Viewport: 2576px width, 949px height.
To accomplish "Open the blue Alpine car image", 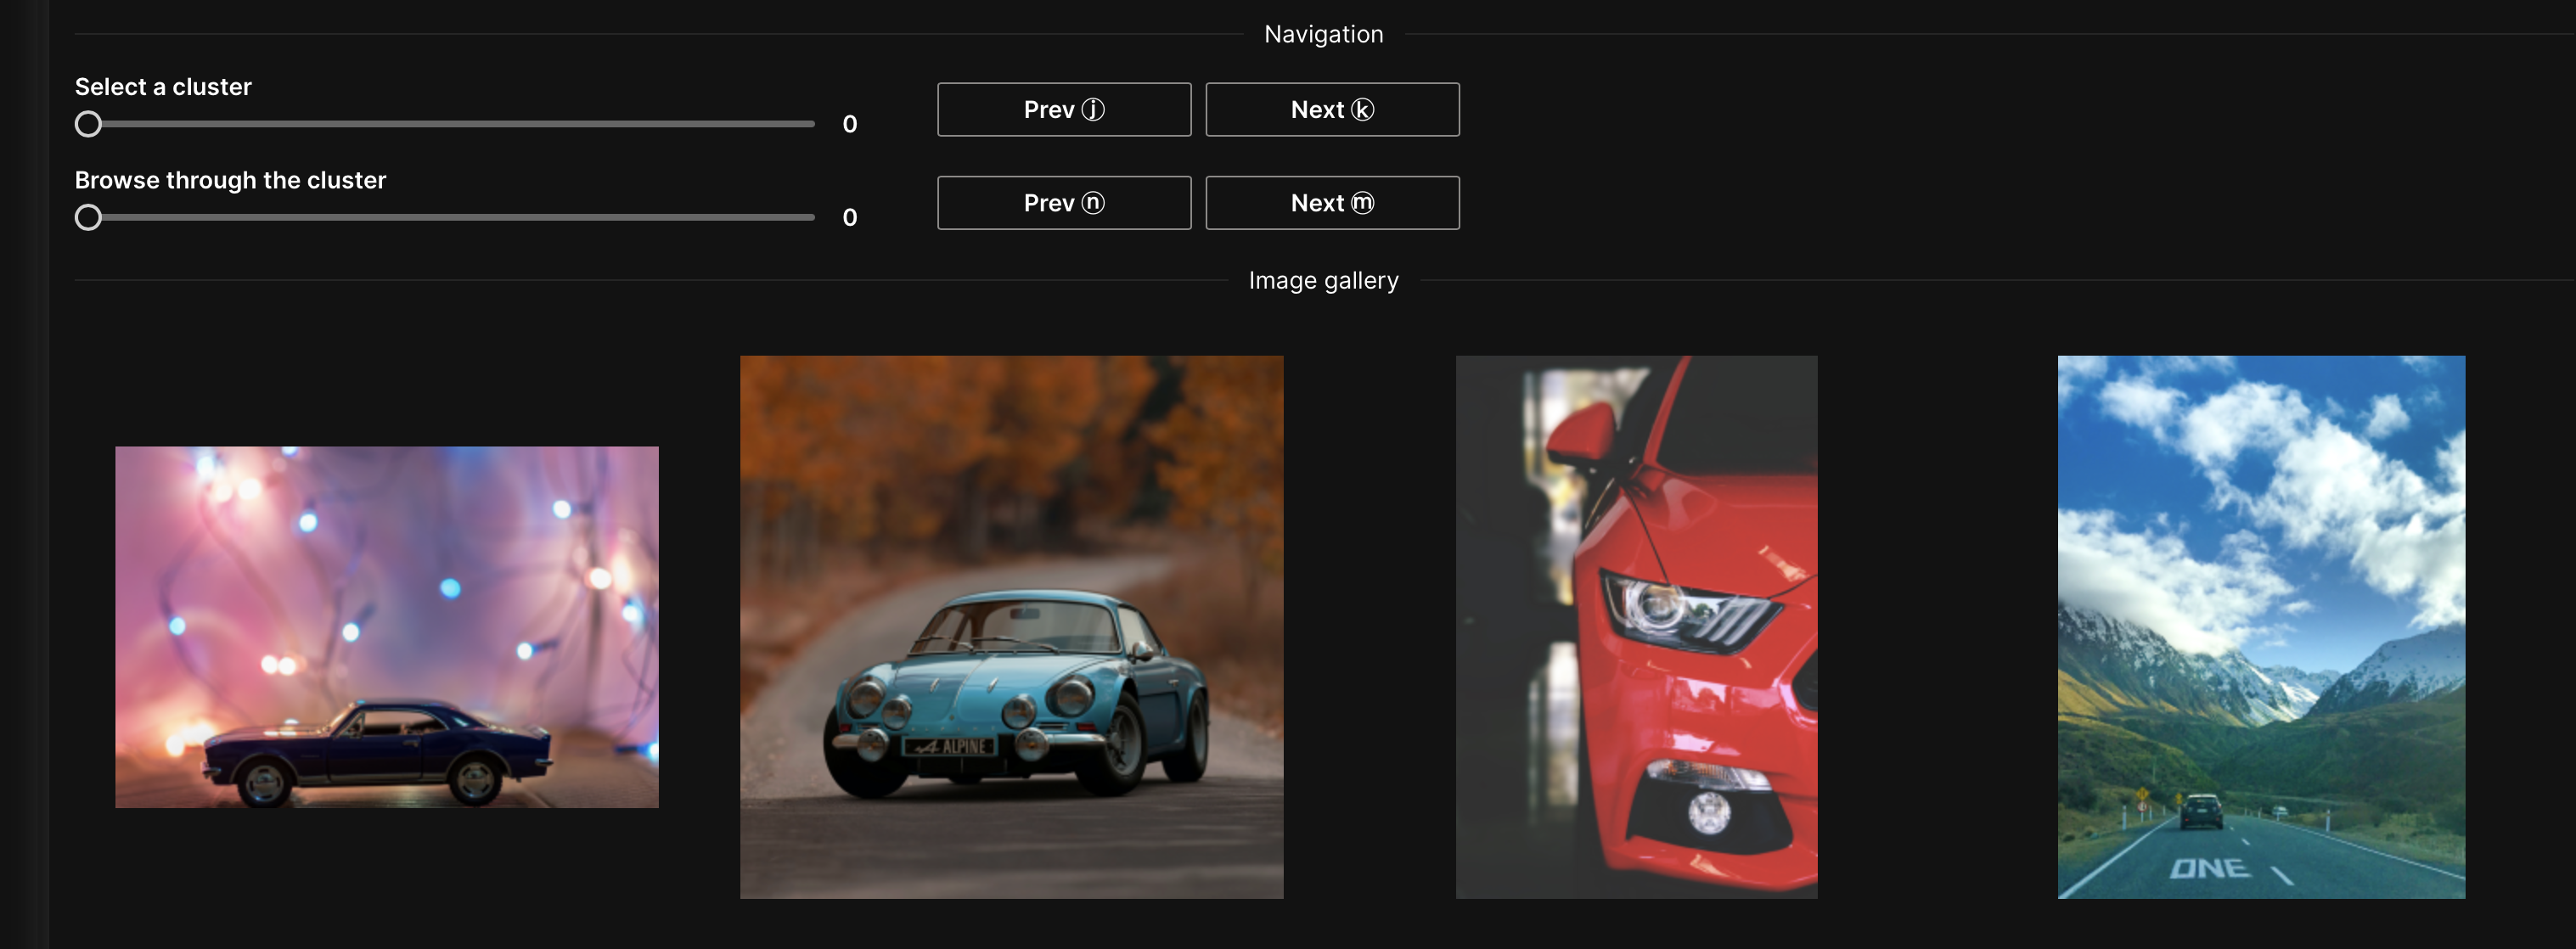I will (x=1011, y=626).
